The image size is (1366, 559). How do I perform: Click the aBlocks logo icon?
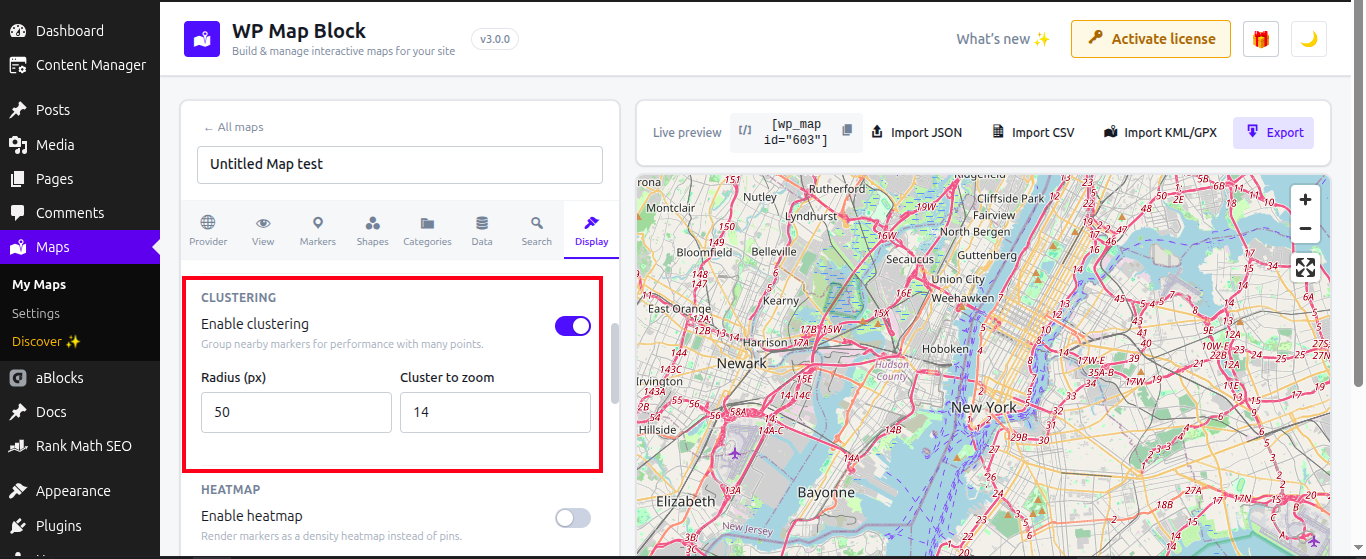18,378
